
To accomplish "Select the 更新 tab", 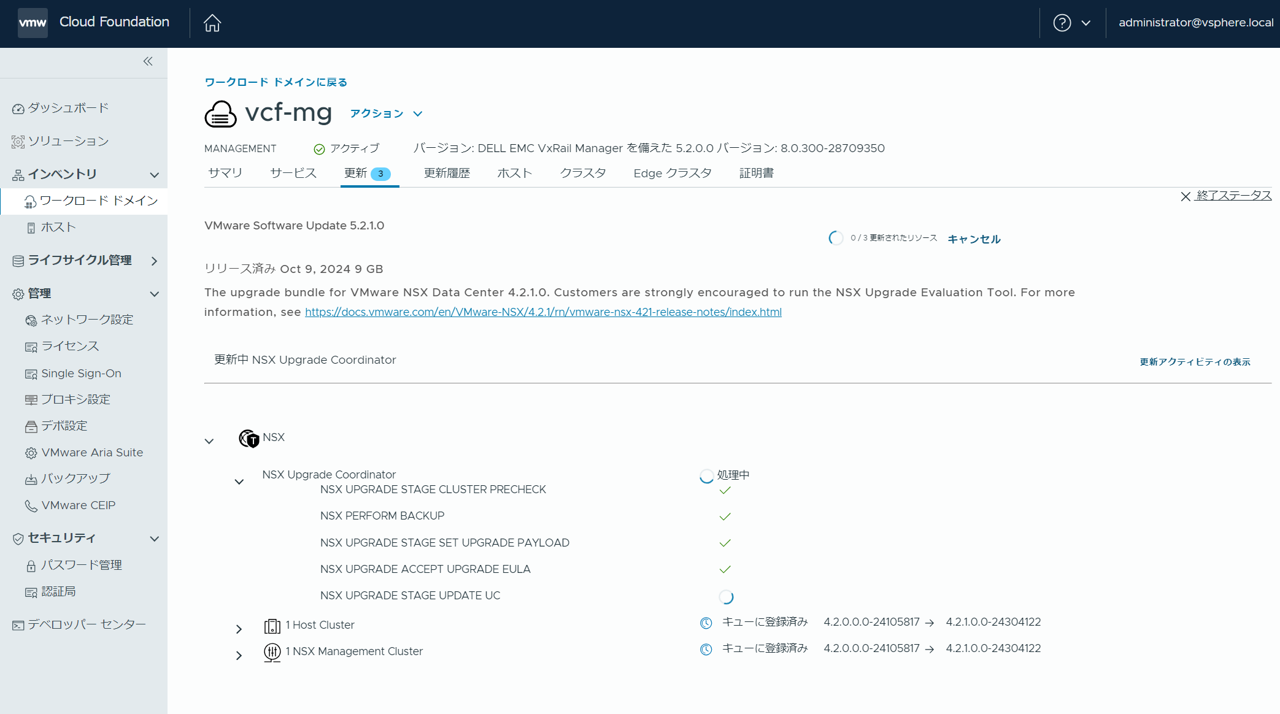I will coord(367,174).
